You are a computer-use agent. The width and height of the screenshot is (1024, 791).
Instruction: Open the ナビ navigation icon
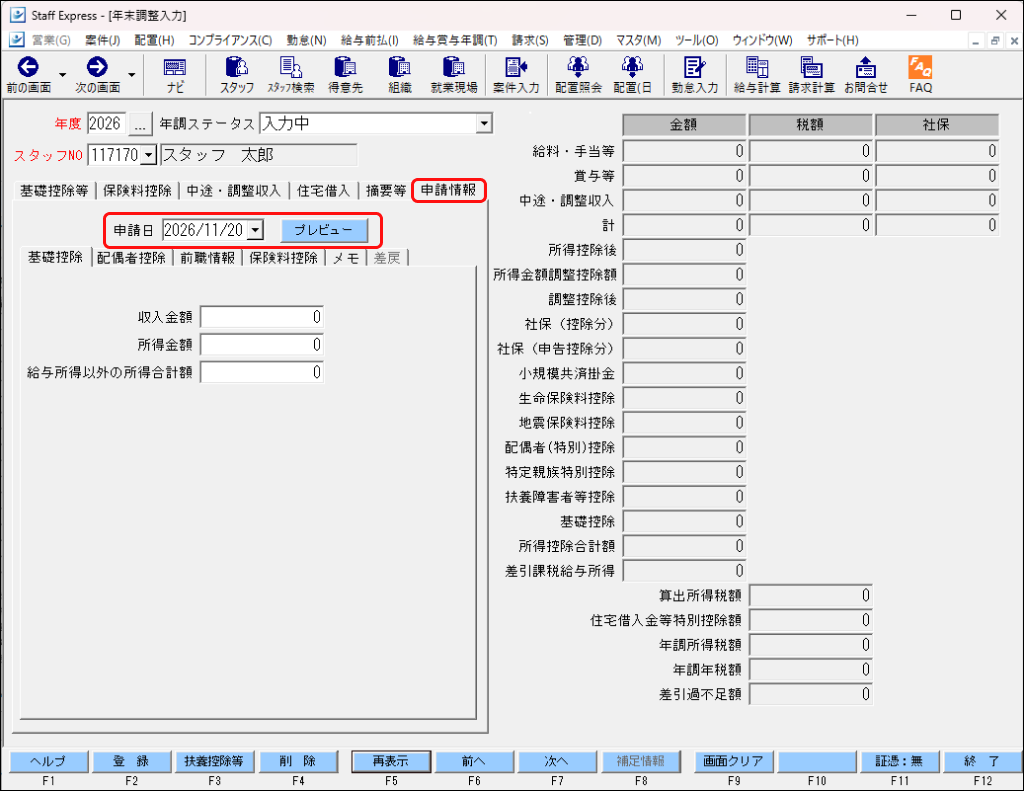point(174,74)
